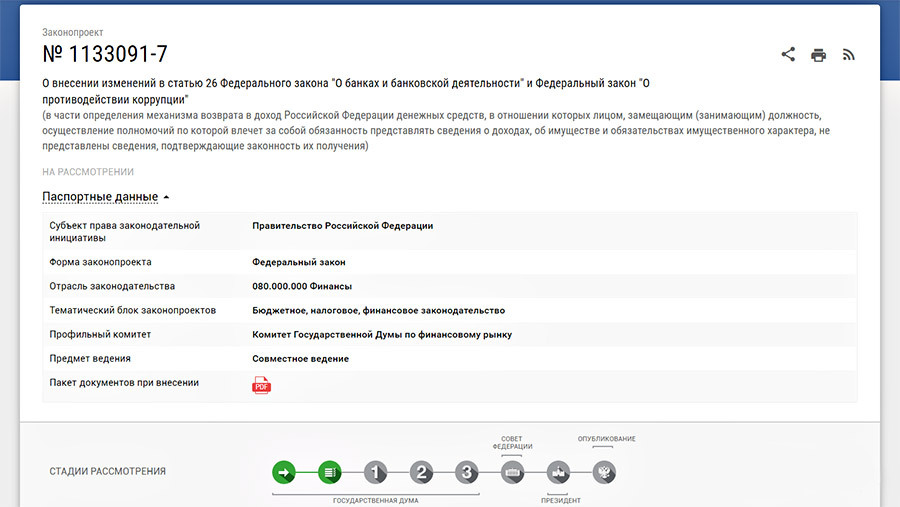Click the publication stage emblem icon

click(x=604, y=472)
